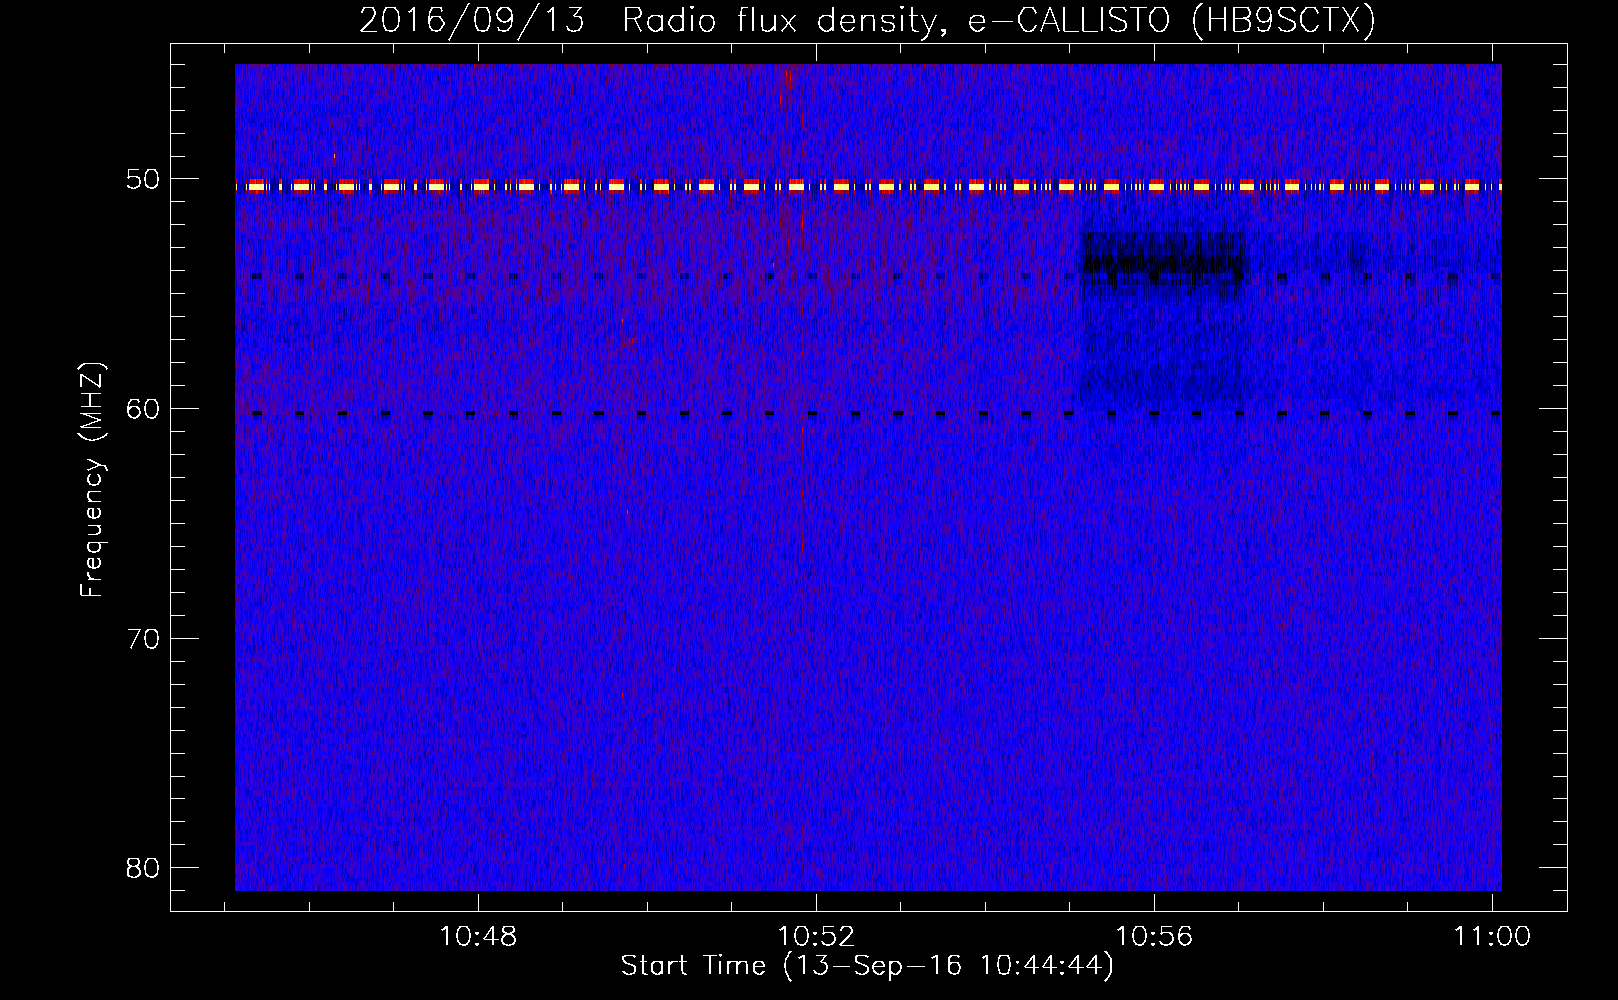Click the 'Start Time (13-Sep-16 10:44:44)' label
This screenshot has height=1000, width=1618.
(x=867, y=966)
